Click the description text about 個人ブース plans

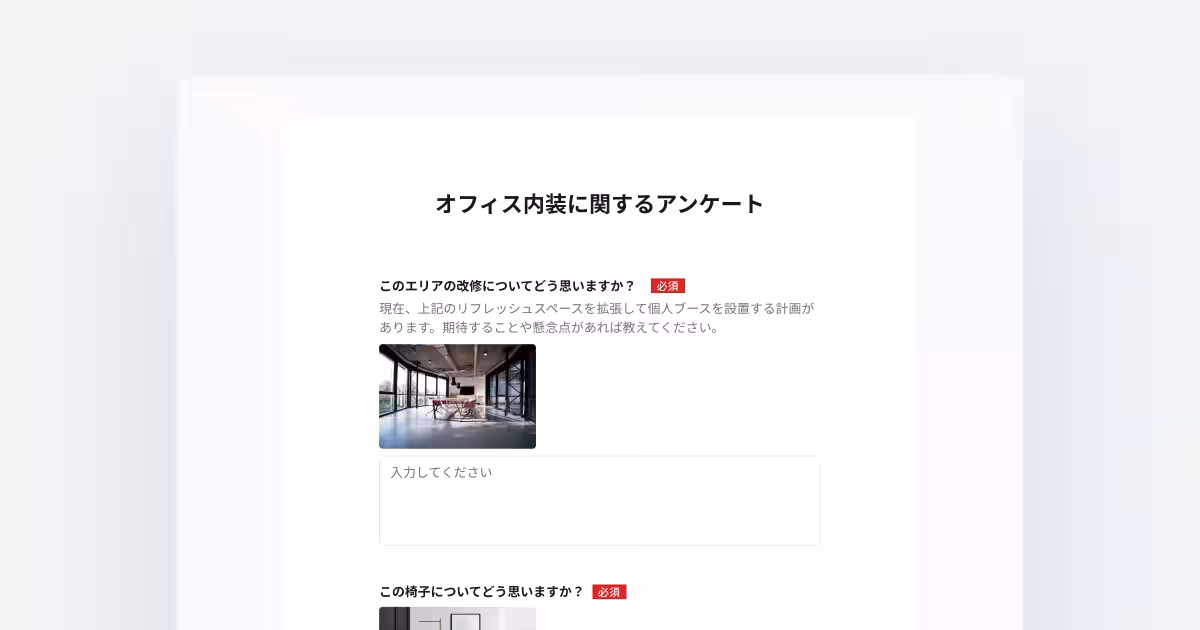pos(597,309)
